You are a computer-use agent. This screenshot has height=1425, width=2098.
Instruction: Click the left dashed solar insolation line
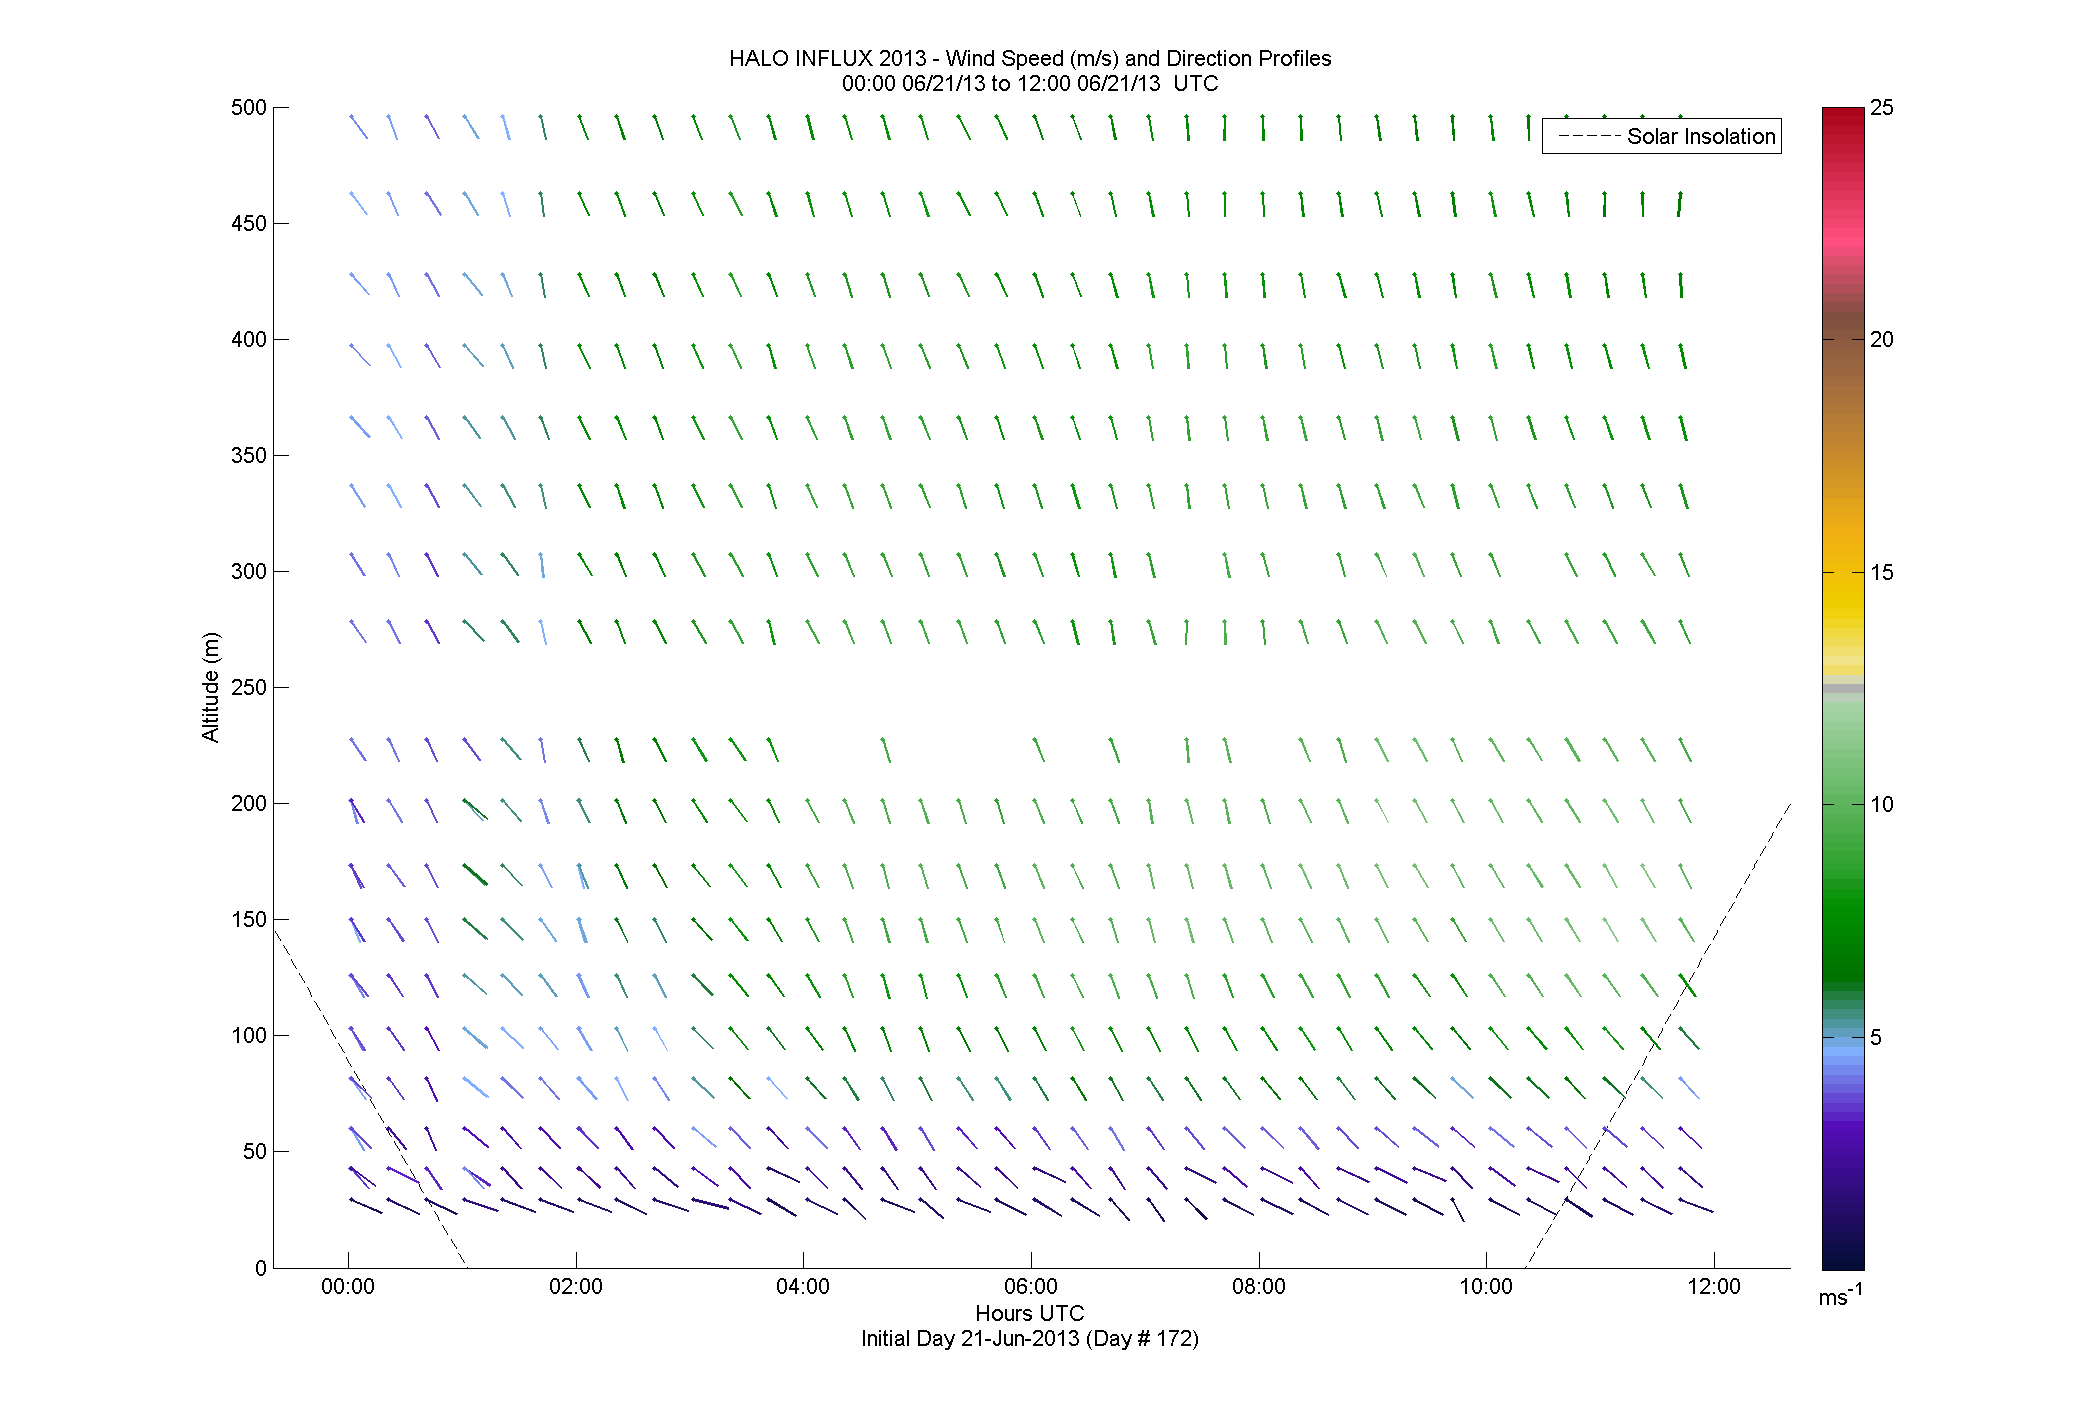tap(370, 1098)
